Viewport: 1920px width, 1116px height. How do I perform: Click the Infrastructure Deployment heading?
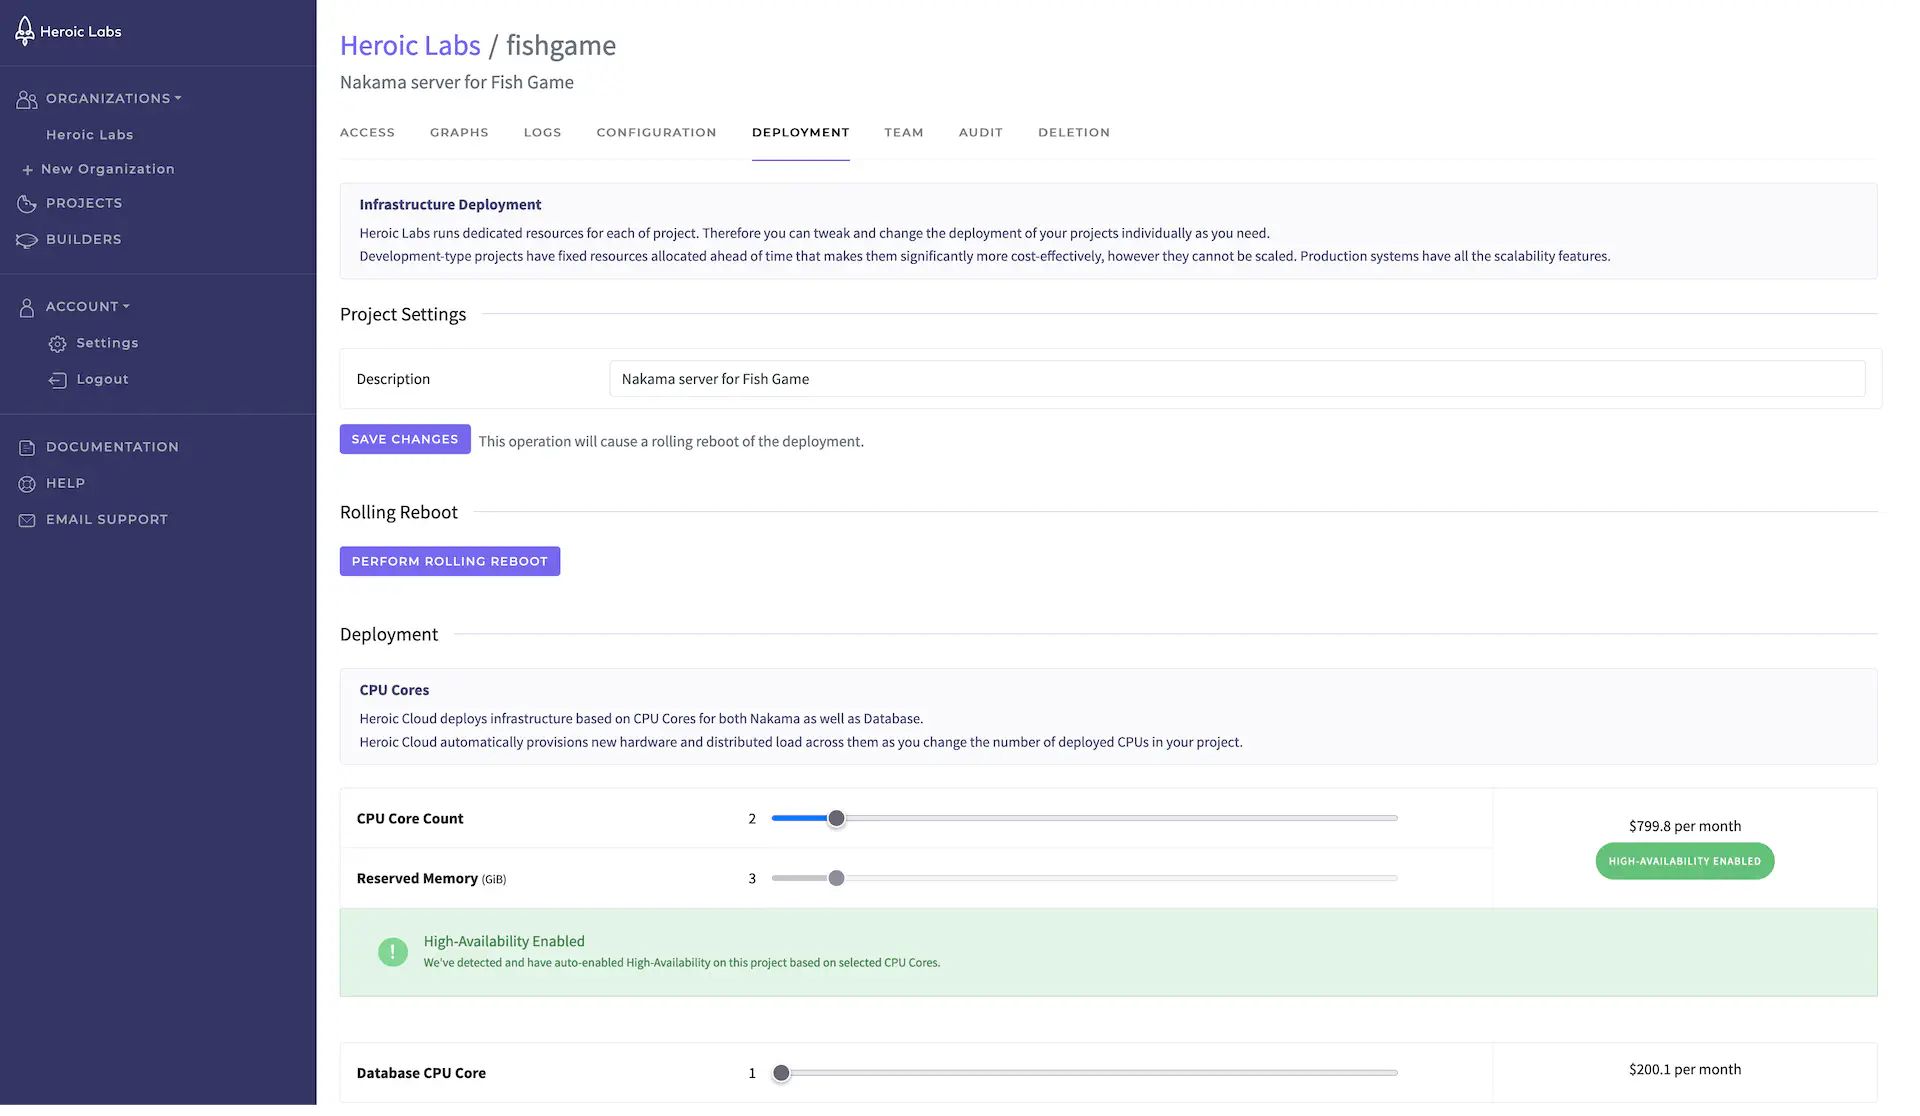pyautogui.click(x=450, y=204)
